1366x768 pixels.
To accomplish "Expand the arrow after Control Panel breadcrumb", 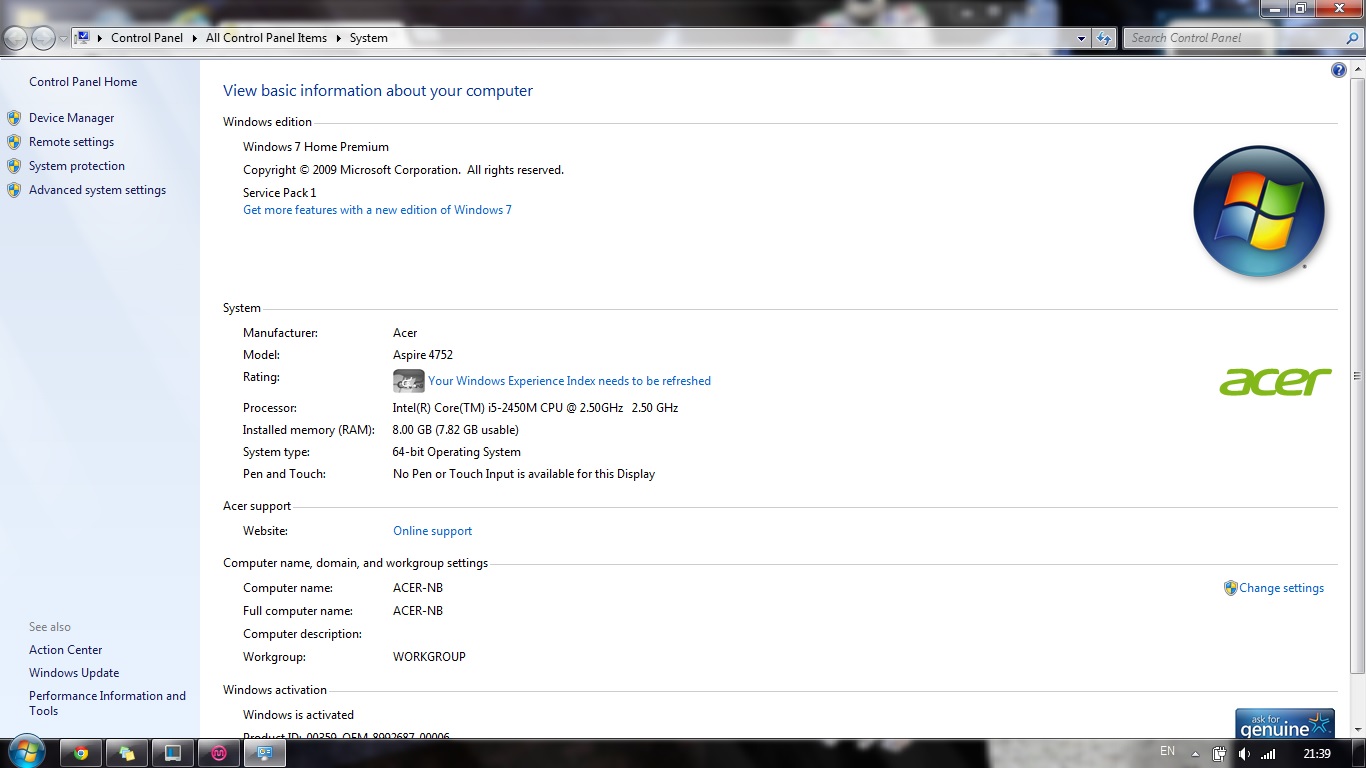I will pos(195,38).
